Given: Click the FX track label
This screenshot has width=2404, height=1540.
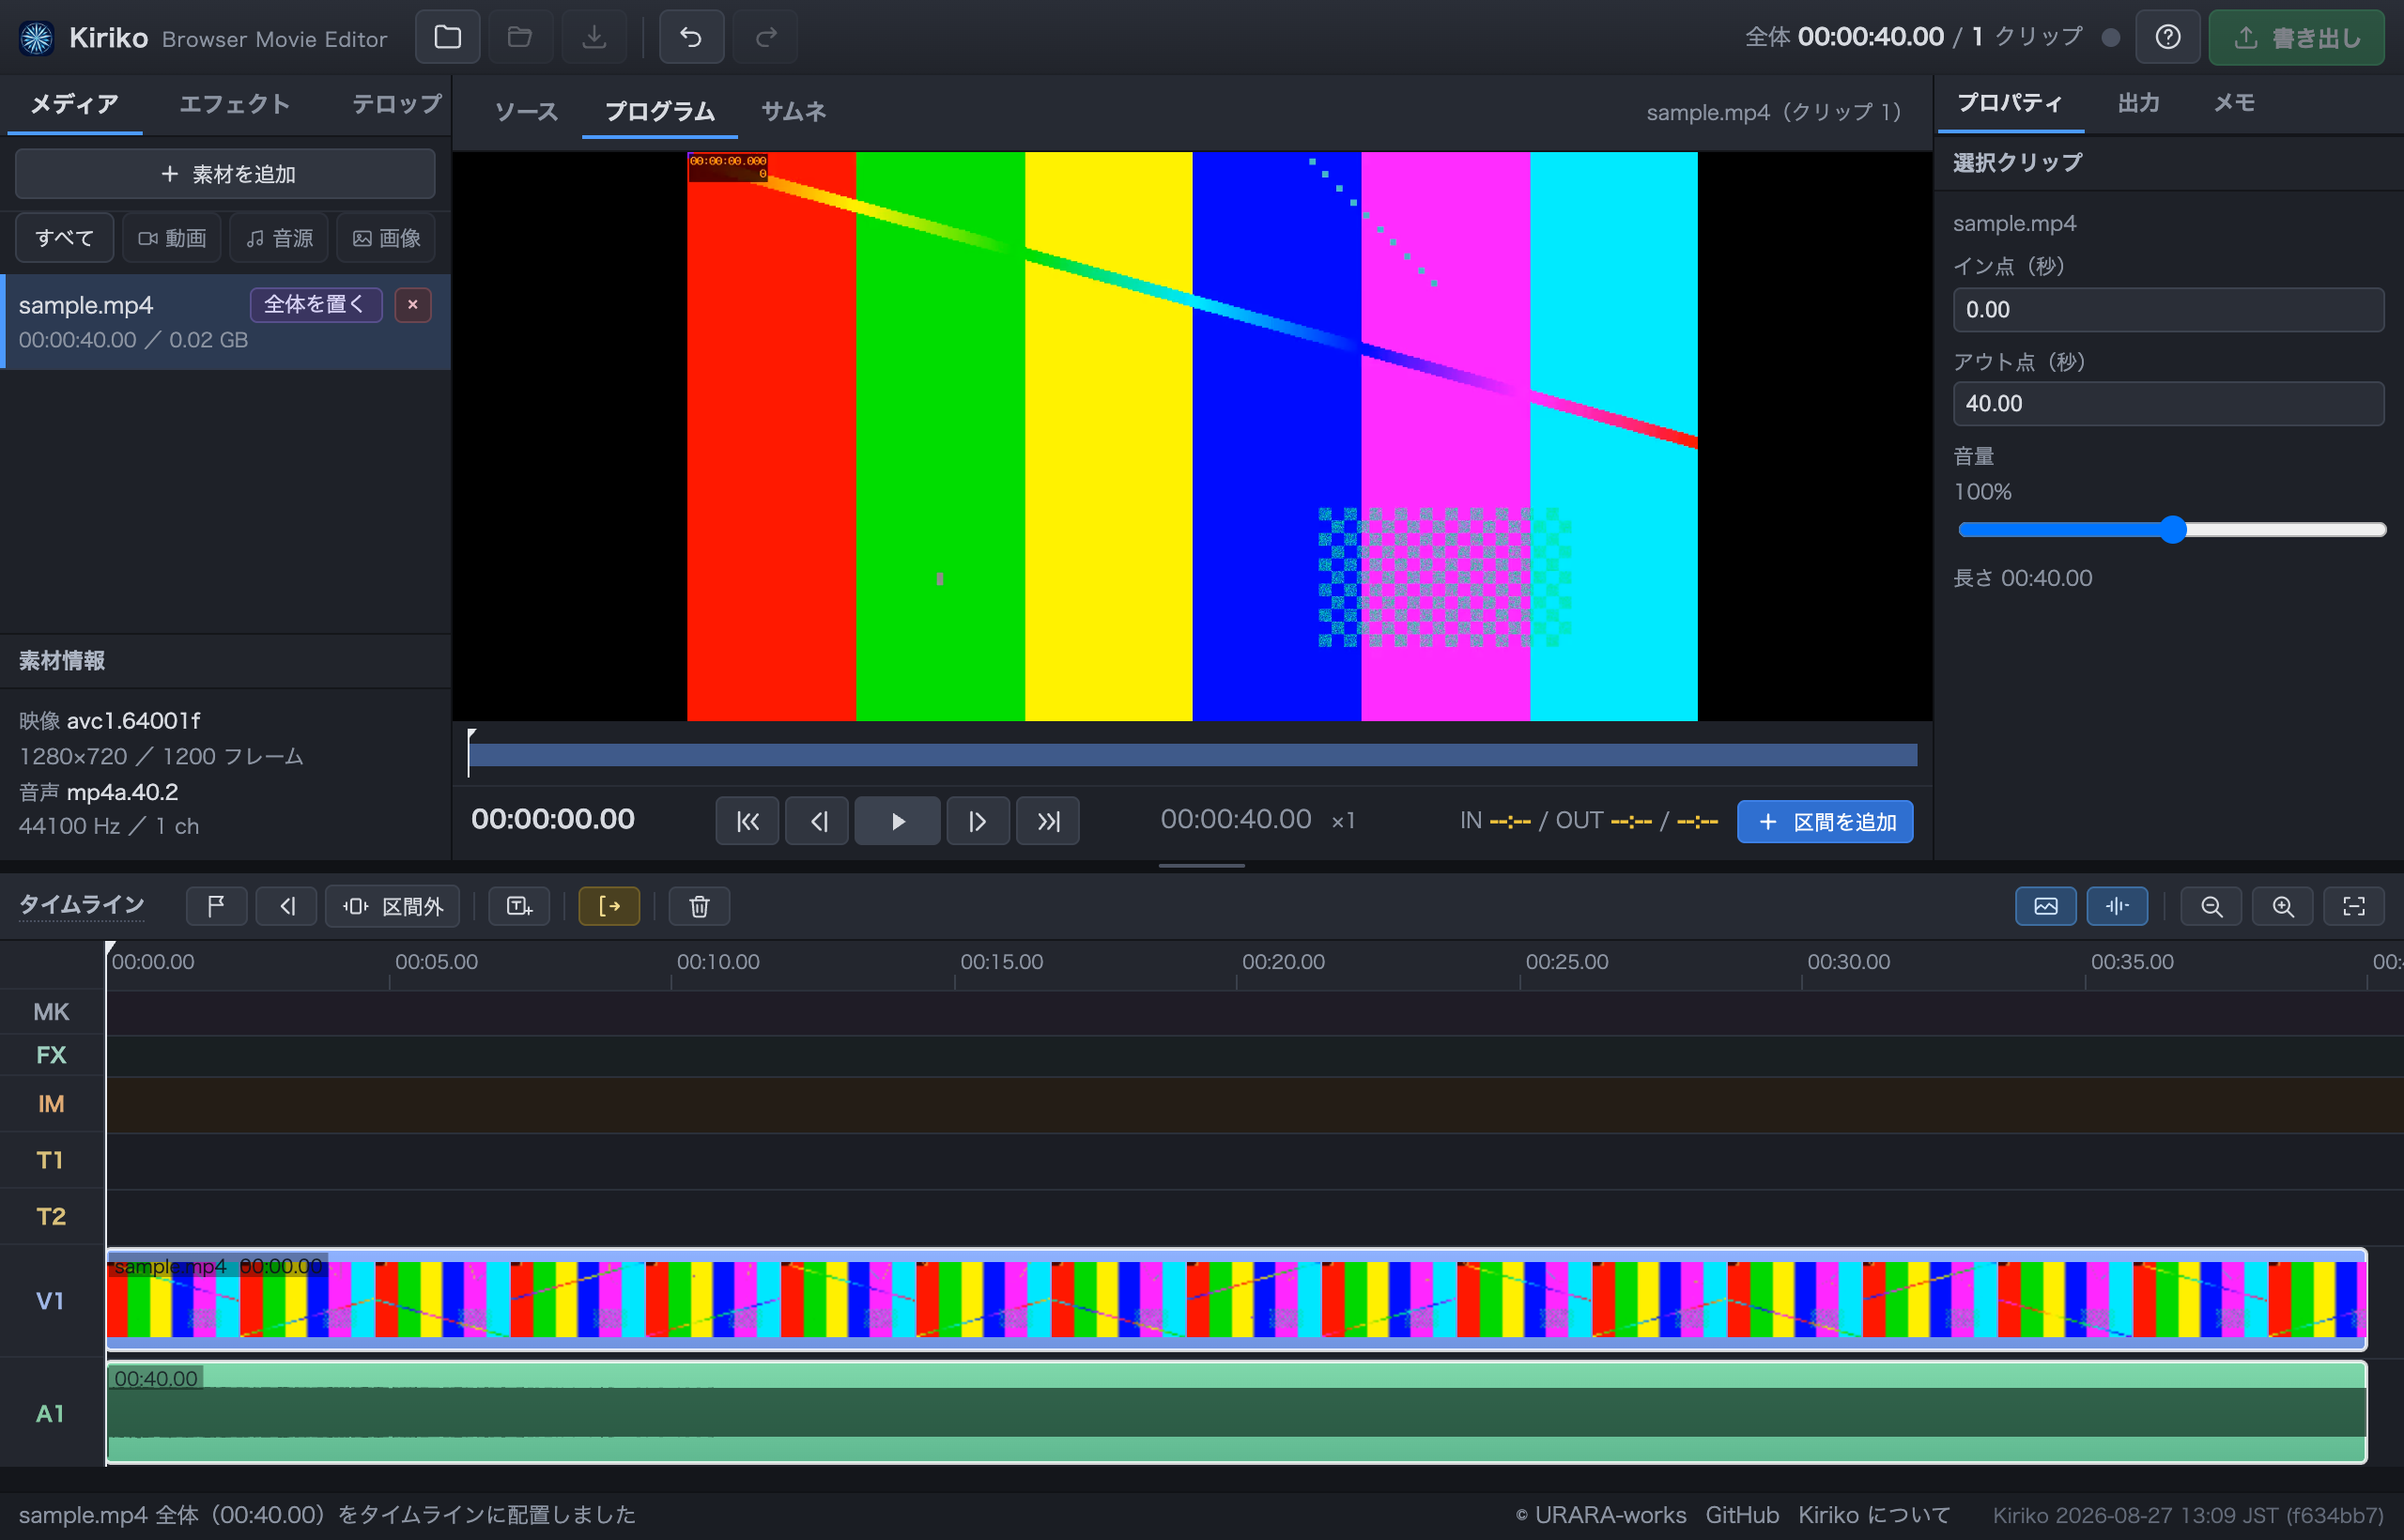Looking at the screenshot, I should coord(51,1055).
